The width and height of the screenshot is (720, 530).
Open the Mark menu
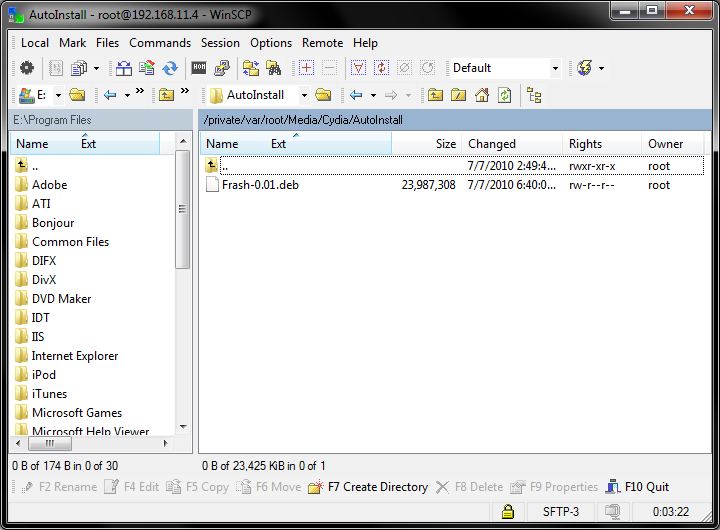point(73,43)
